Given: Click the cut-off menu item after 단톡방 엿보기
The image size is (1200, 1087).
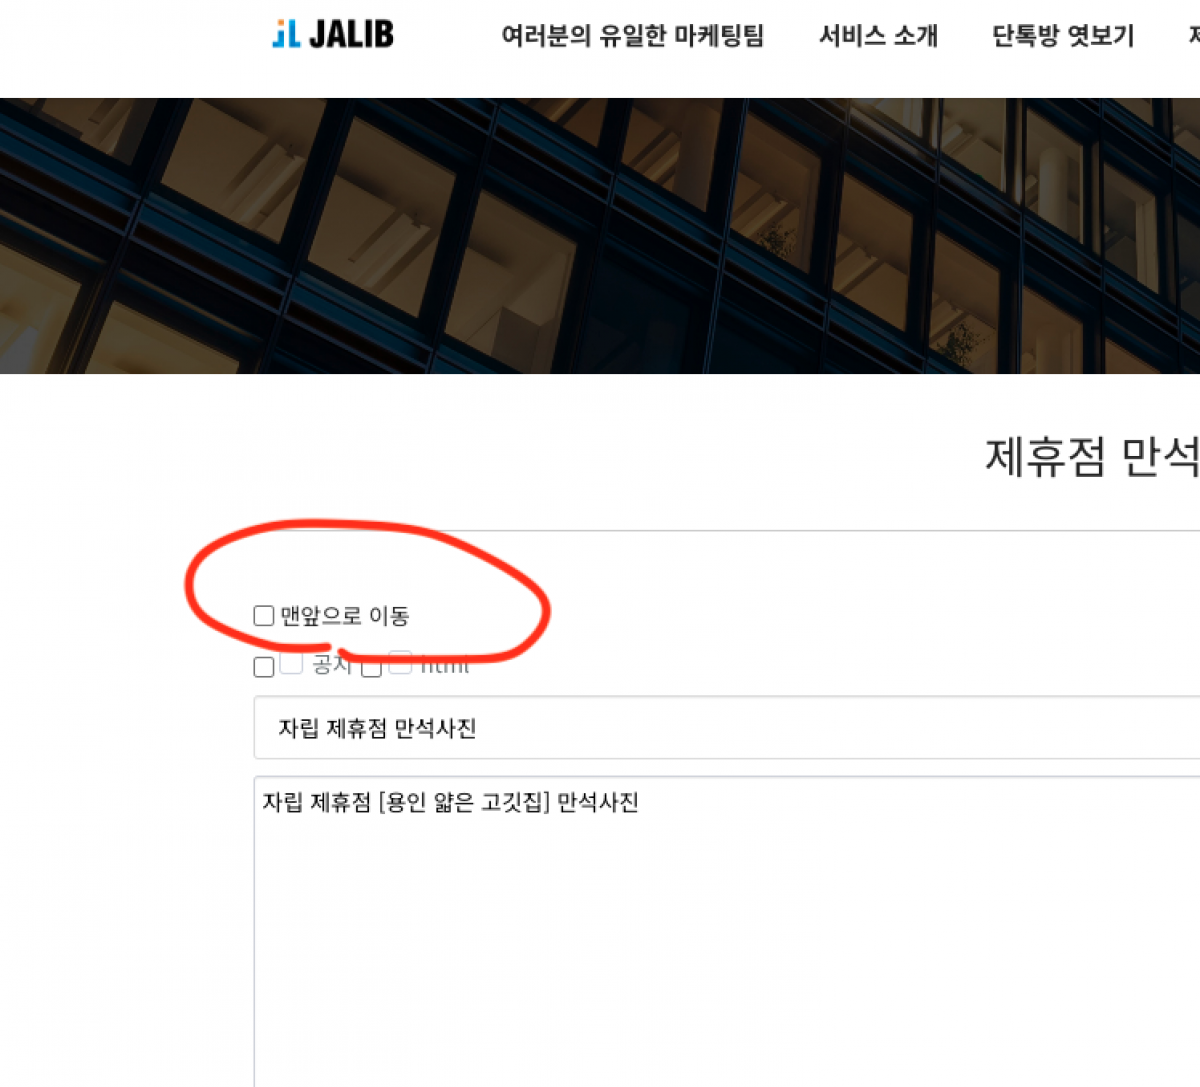Looking at the screenshot, I should [1193, 36].
